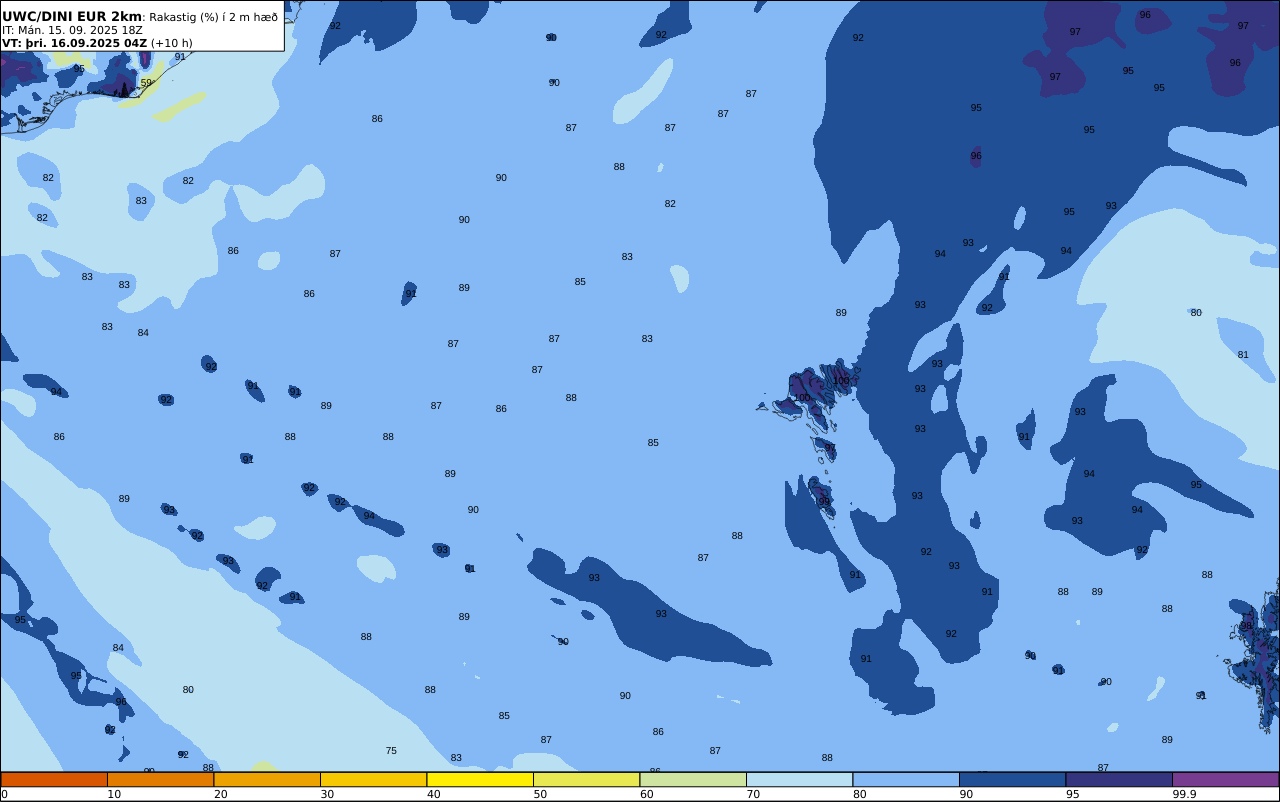Click the 95–99.9 navy legend swatch
The width and height of the screenshot is (1280, 802).
(1119, 779)
